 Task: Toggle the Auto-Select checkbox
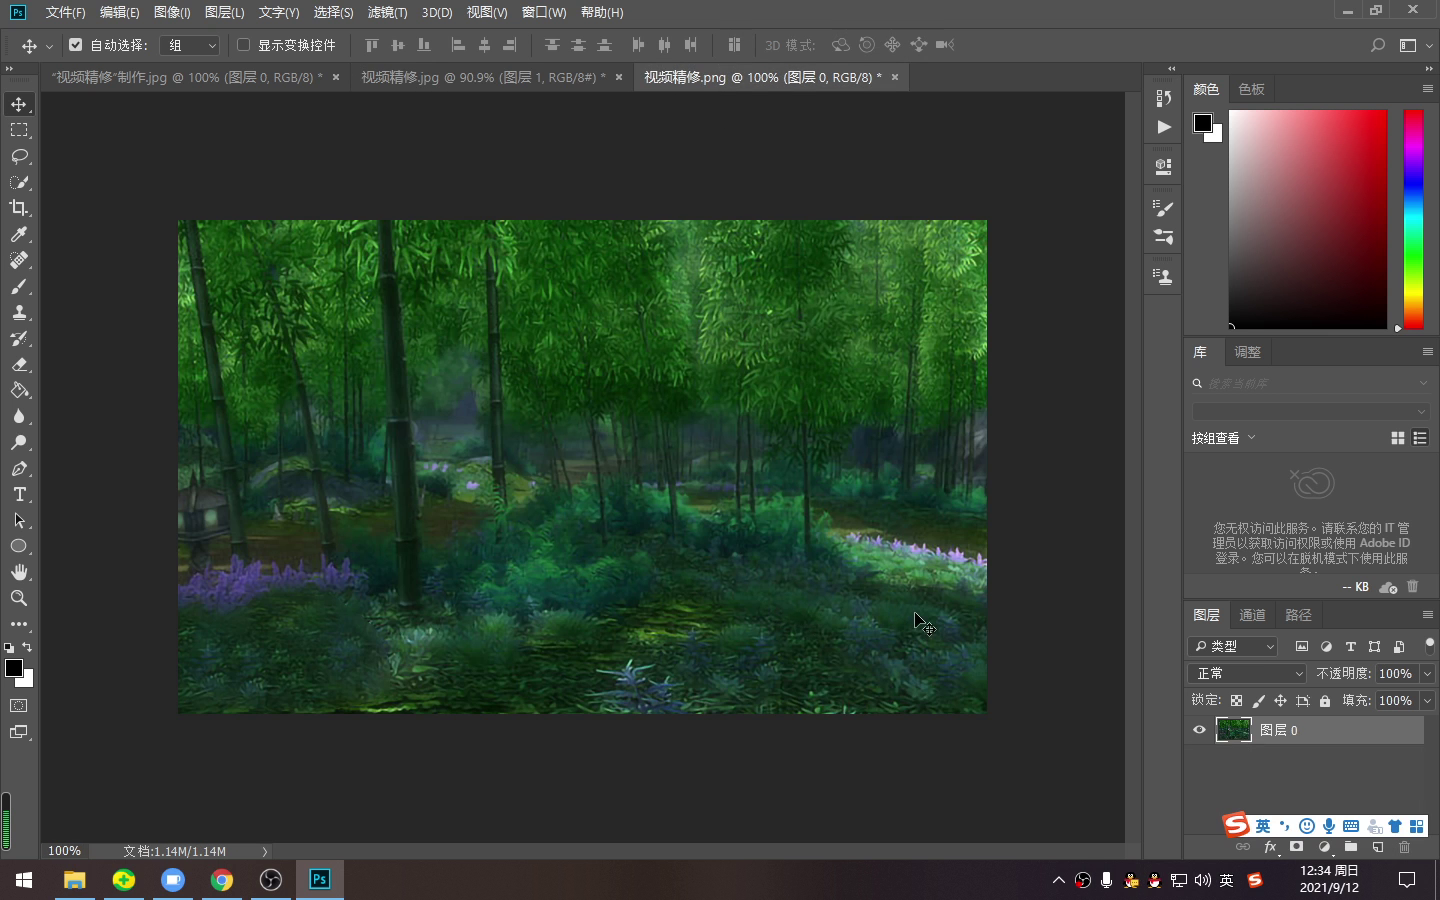click(x=75, y=45)
